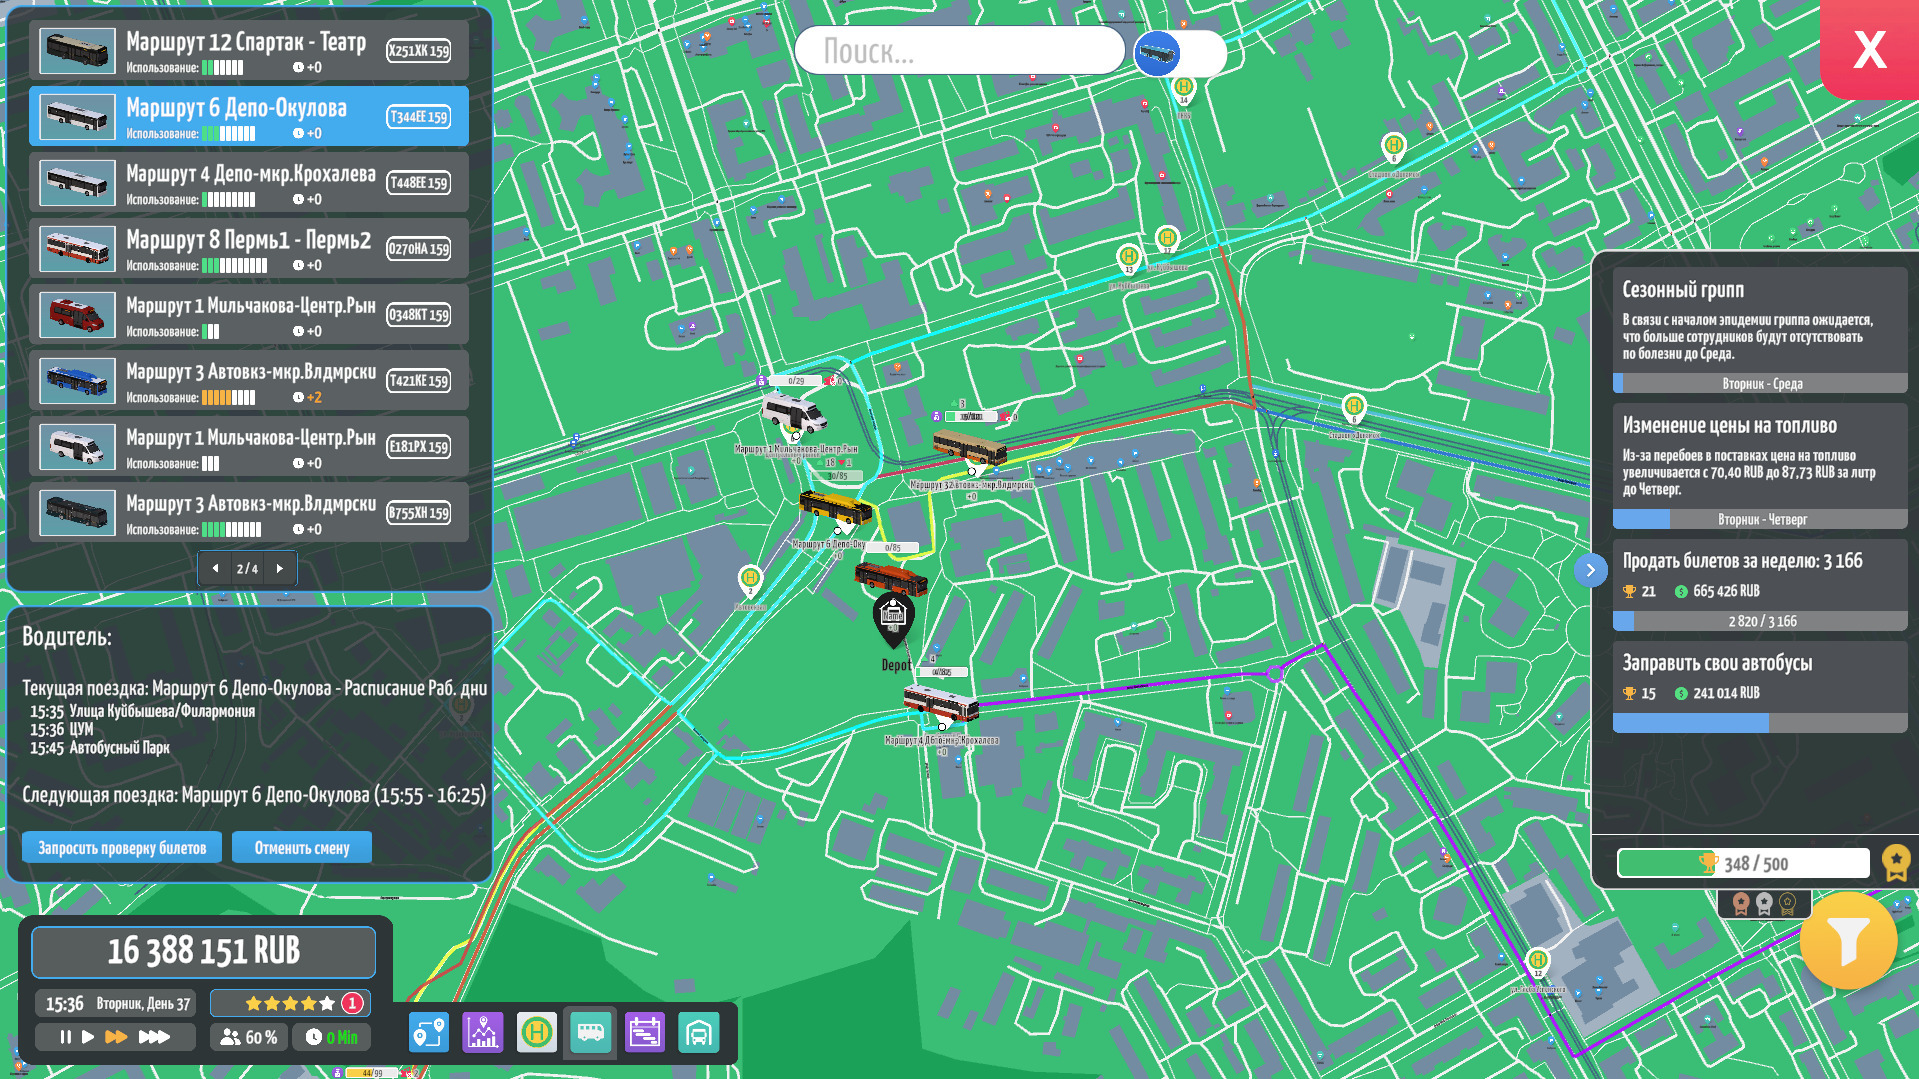1919x1079 pixels.
Task: Open the bus depot garage icon
Action: click(699, 1032)
